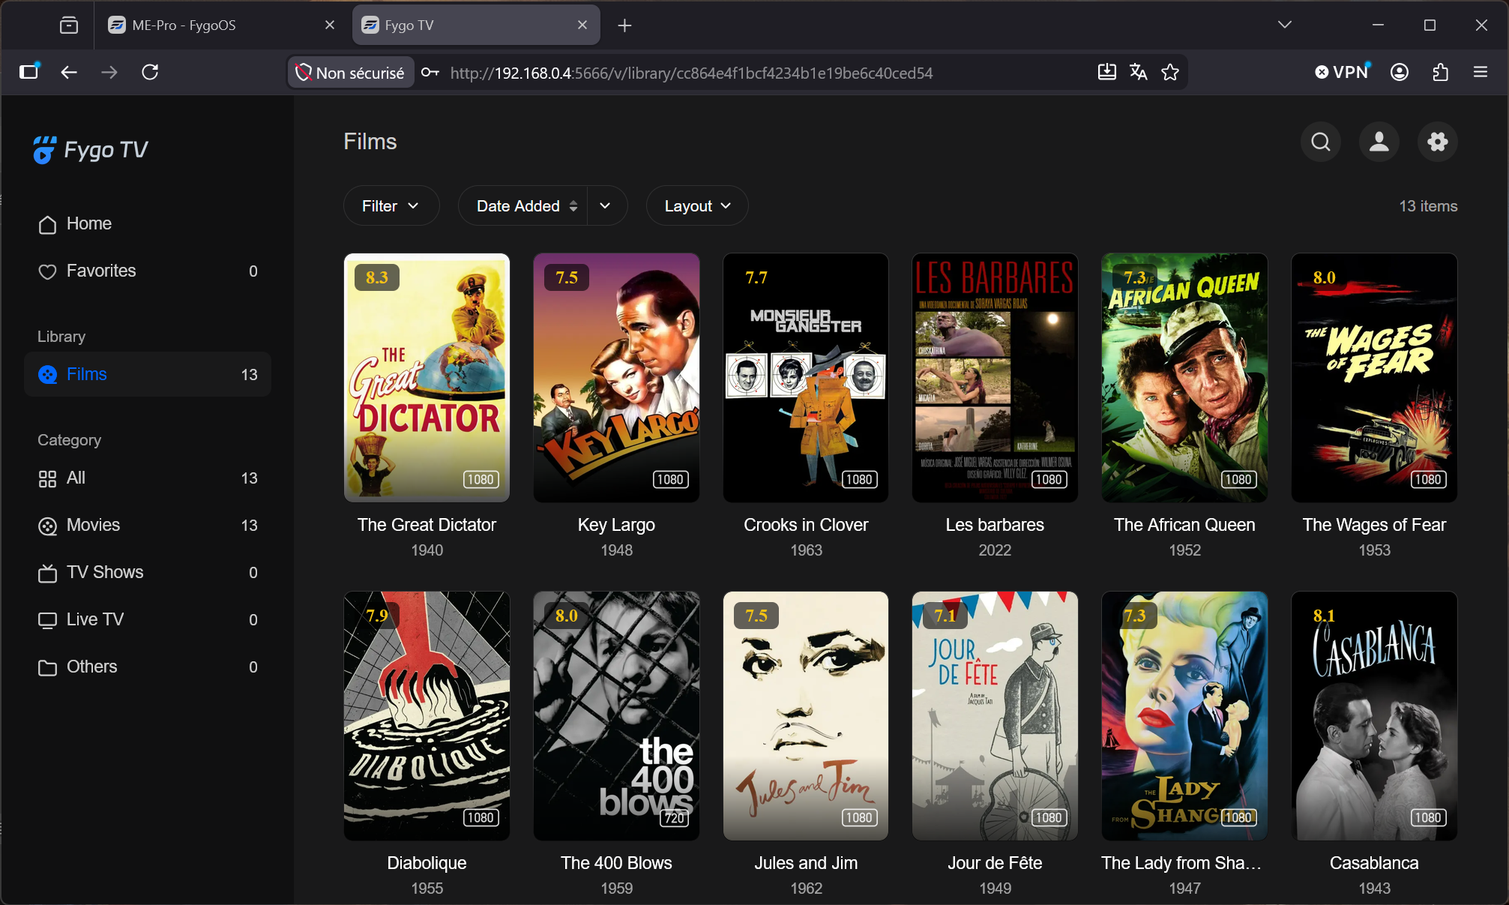Open browser extensions puzzle icon
This screenshot has width=1509, height=905.
pos(1440,72)
